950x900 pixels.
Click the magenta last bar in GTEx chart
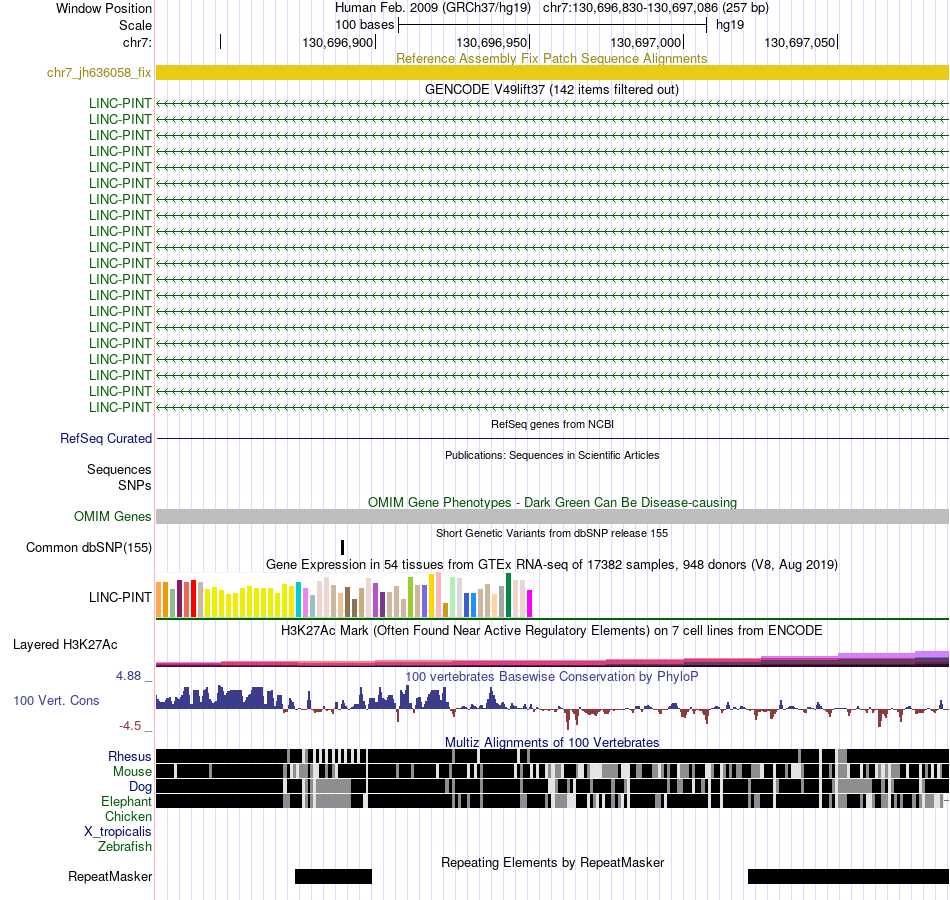point(529,604)
